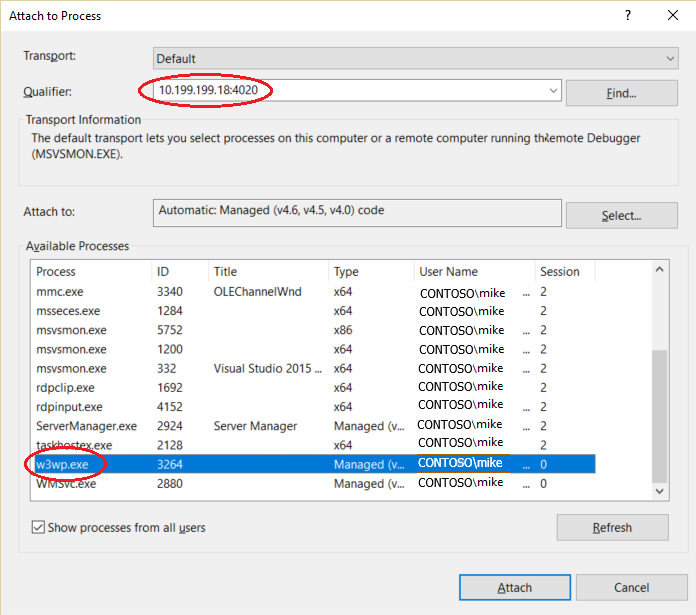
Task: Click the process list scrollbar thumb
Action: (659, 416)
